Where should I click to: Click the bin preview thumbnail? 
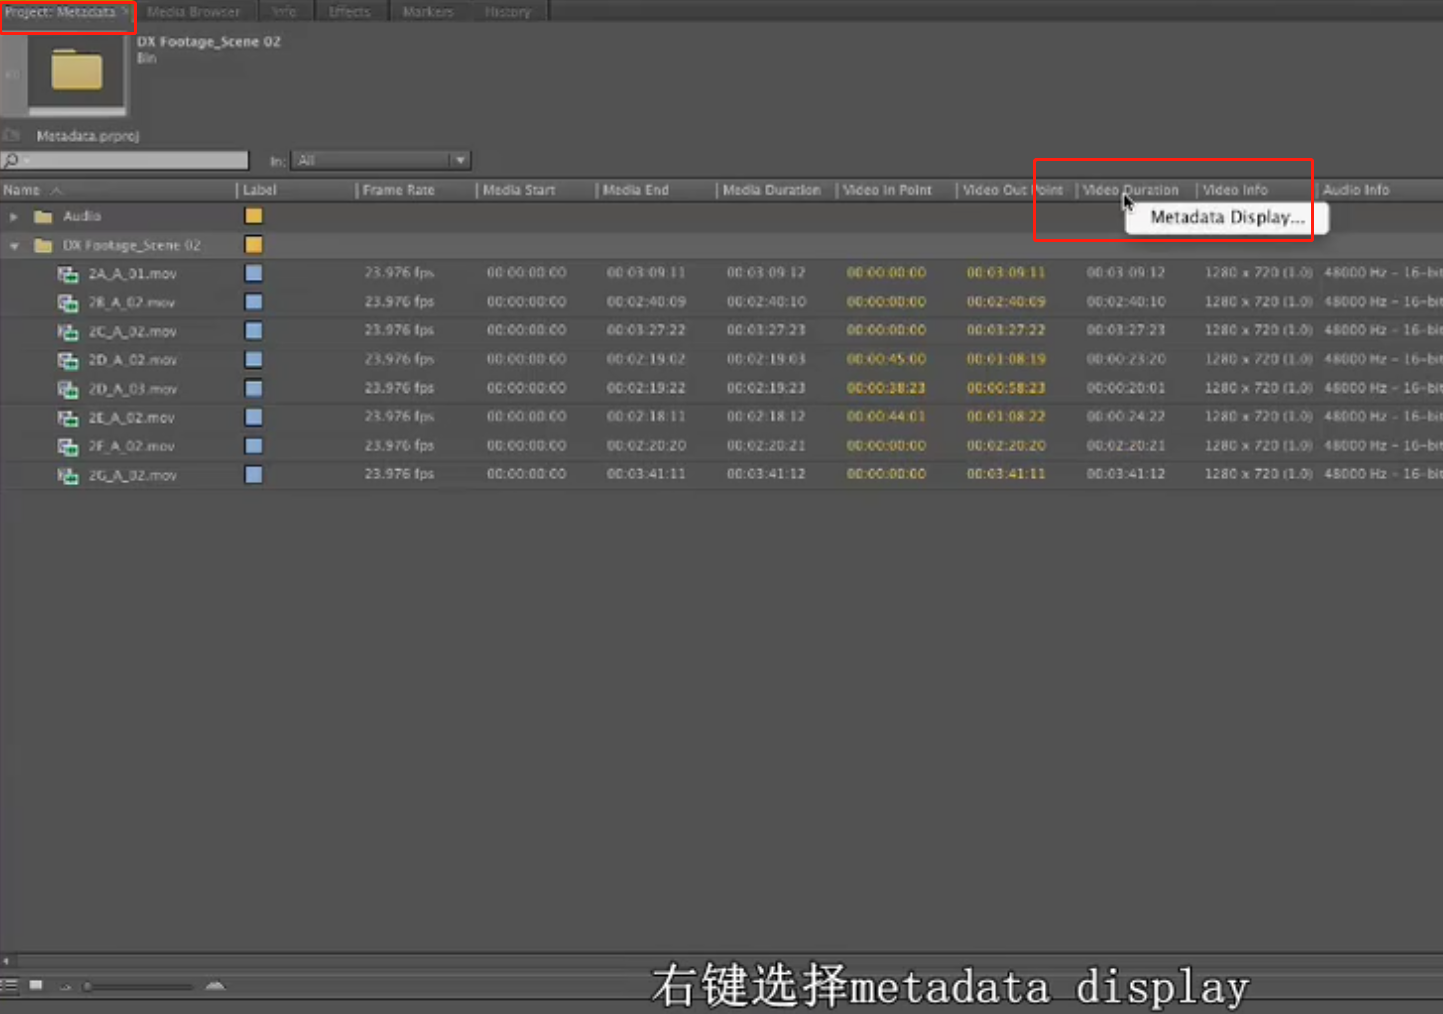coord(76,72)
